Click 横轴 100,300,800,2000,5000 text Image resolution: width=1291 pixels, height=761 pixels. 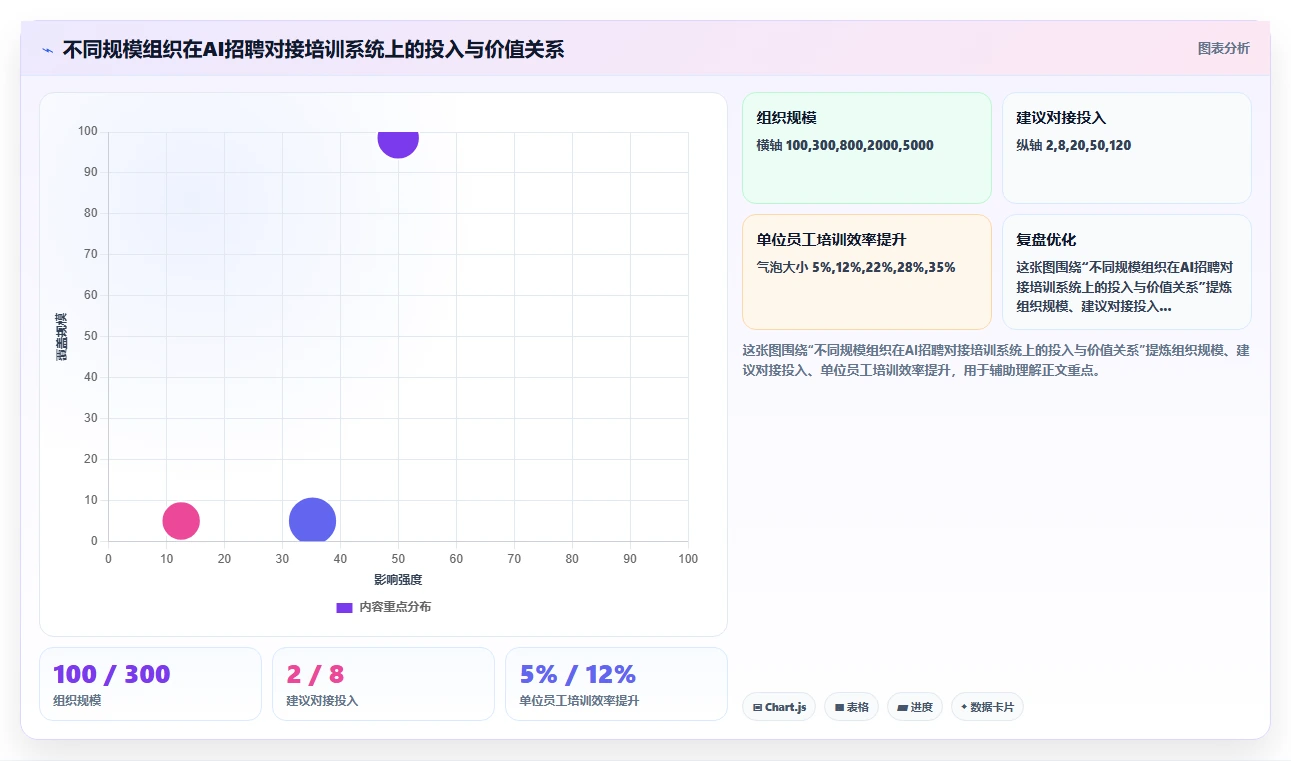845,146
